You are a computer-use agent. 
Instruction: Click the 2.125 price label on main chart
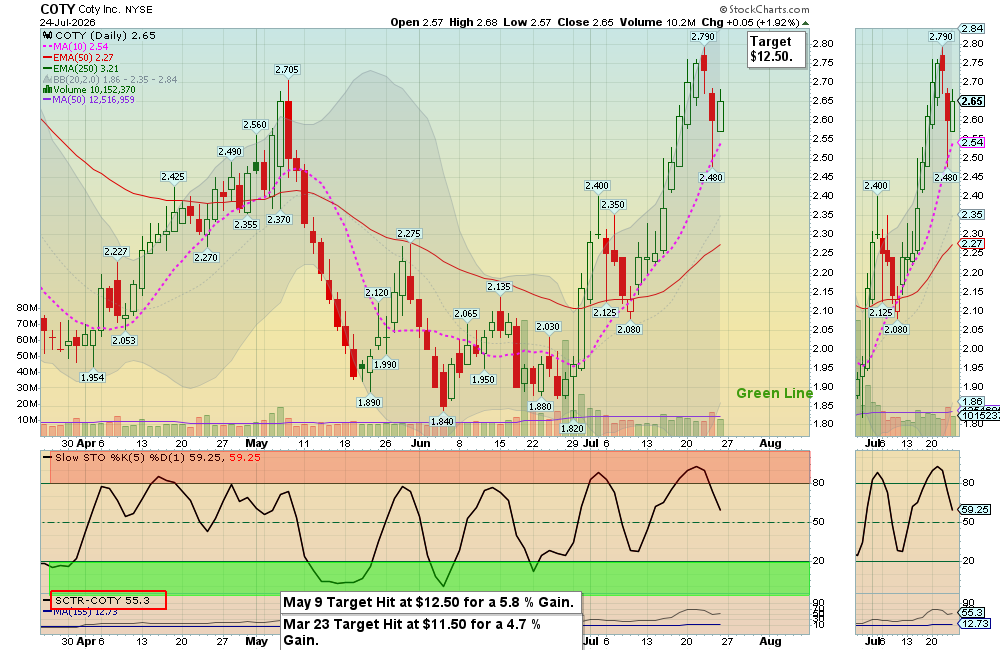tap(605, 313)
